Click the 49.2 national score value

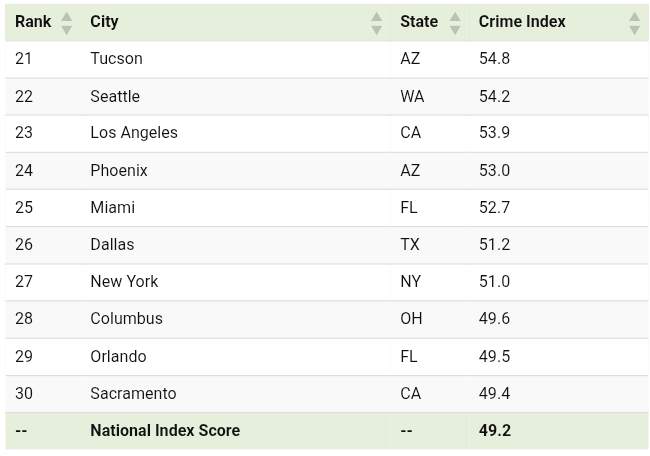tap(495, 431)
